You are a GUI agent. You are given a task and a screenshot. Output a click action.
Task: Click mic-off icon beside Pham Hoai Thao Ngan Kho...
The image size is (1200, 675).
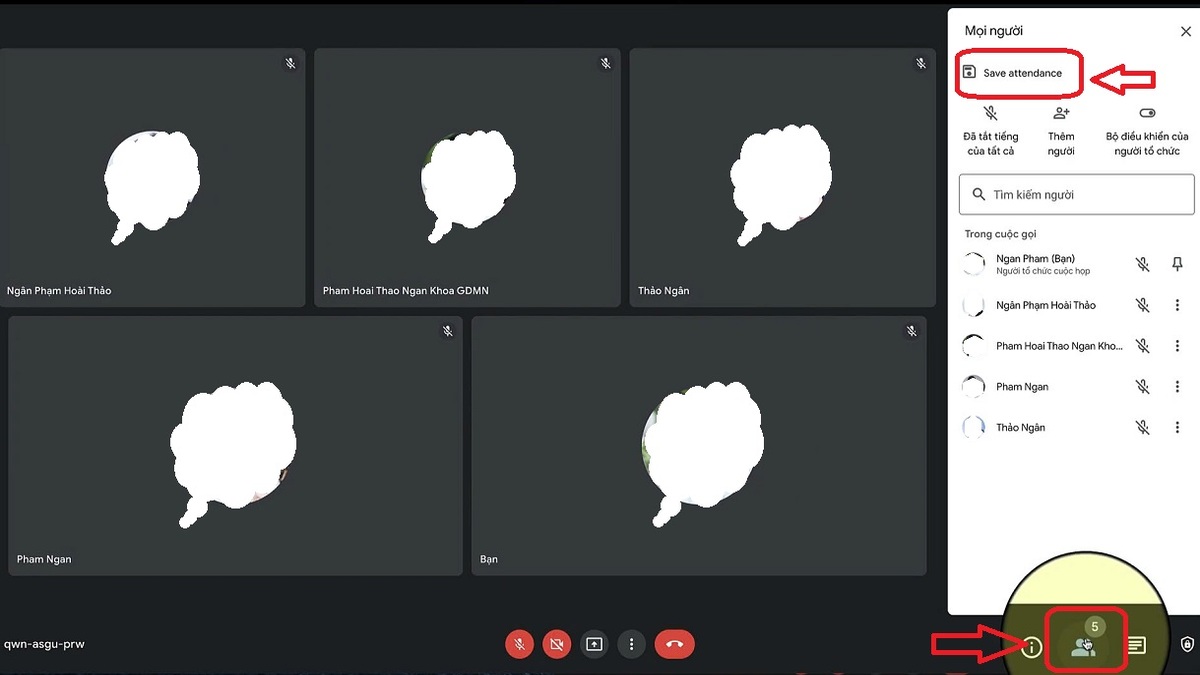pos(1142,346)
